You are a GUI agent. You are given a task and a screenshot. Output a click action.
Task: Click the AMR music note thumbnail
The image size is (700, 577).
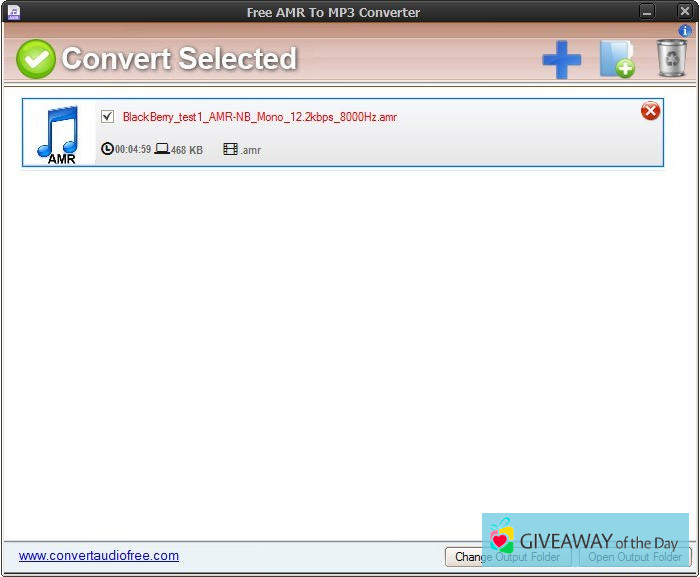[x=59, y=133]
